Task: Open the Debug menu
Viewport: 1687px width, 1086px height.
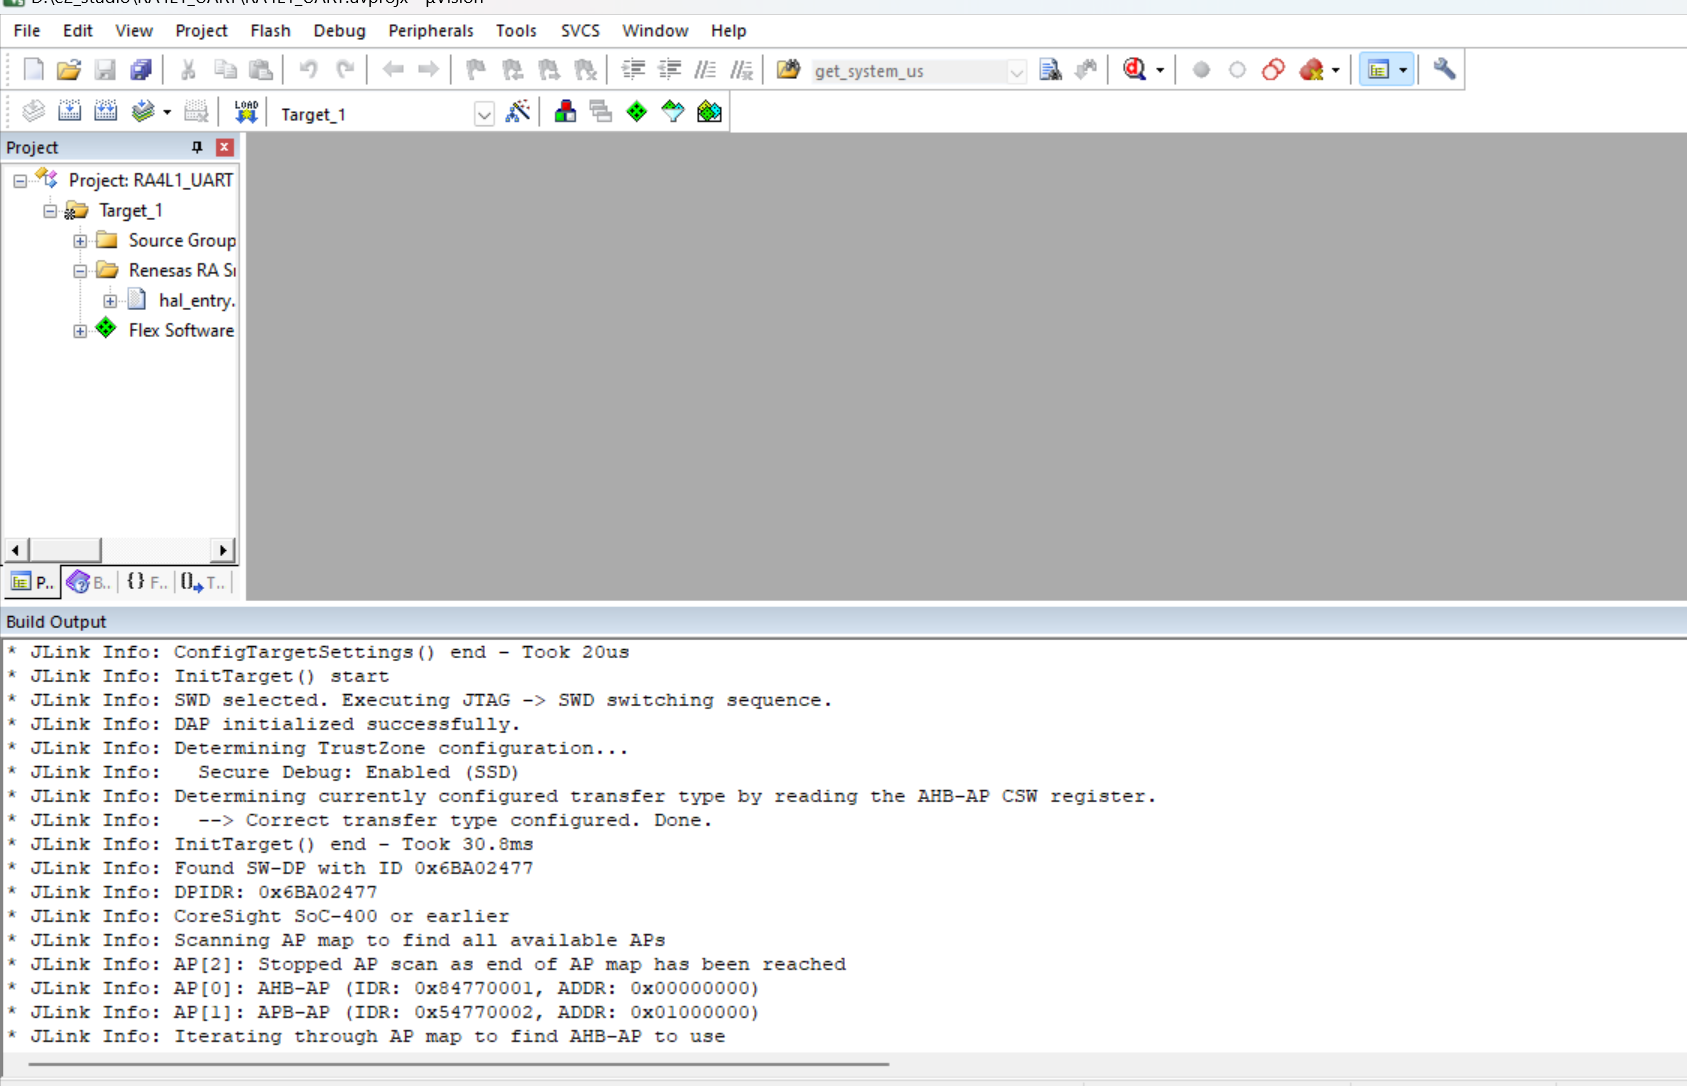Action: coord(339,31)
